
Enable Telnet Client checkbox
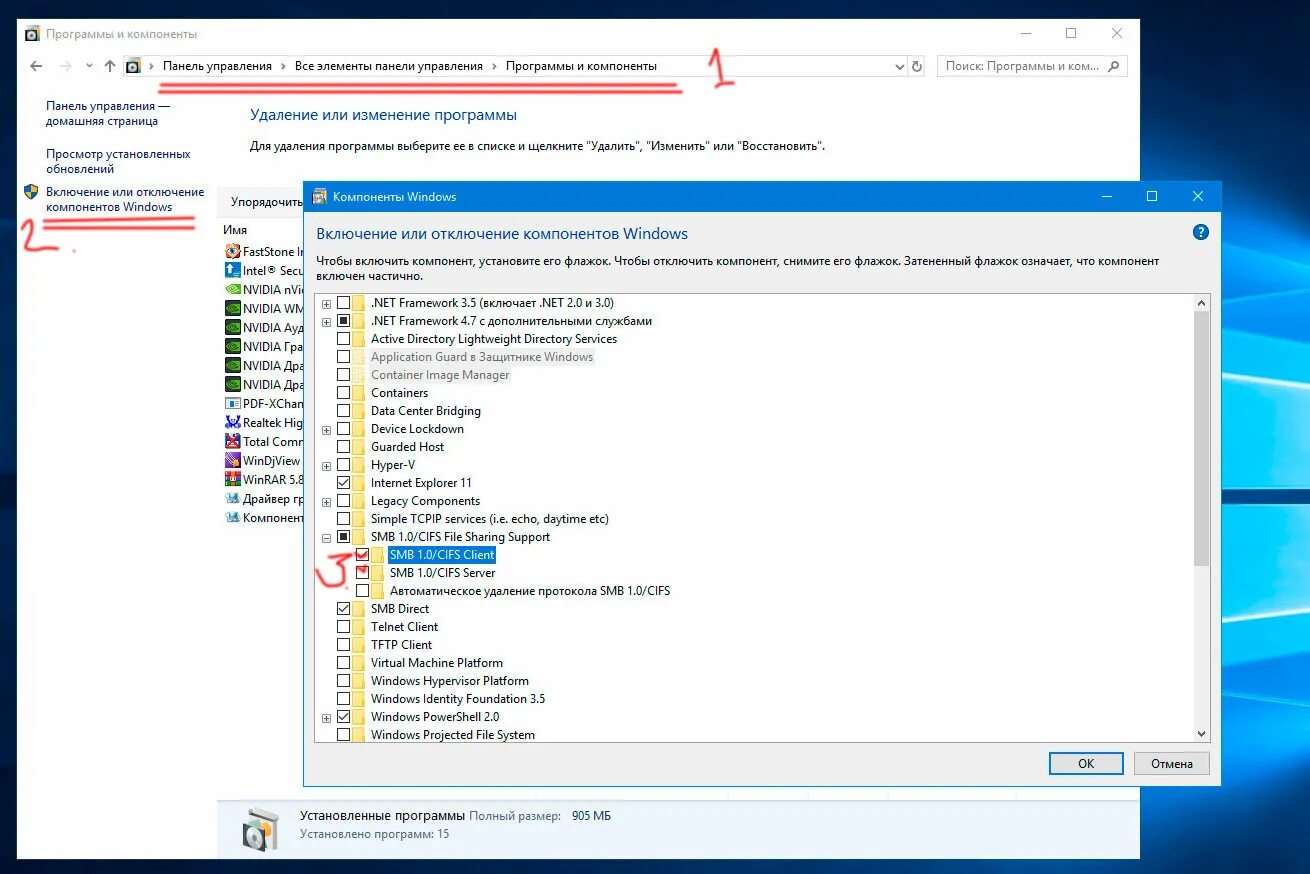pyautogui.click(x=344, y=627)
